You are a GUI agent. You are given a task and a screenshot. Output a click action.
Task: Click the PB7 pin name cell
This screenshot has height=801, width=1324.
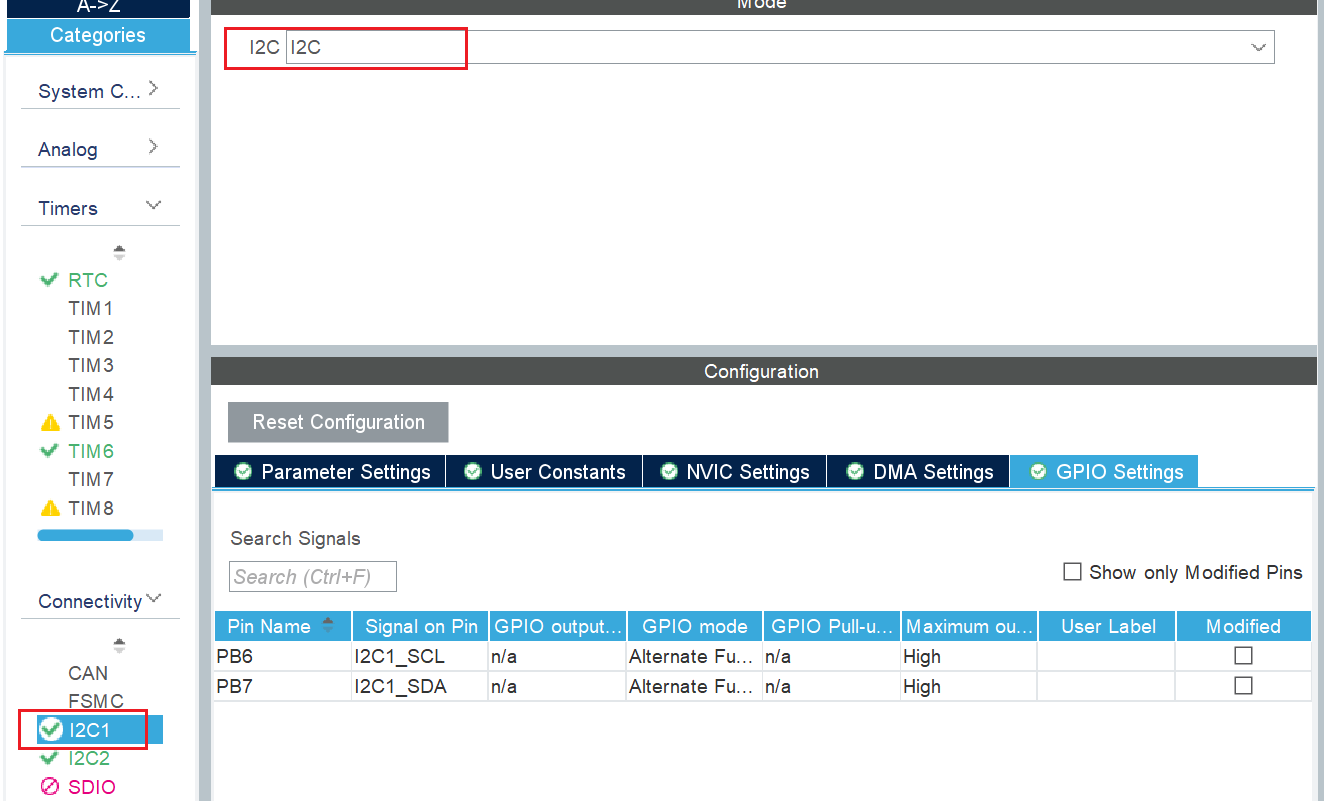pos(283,687)
